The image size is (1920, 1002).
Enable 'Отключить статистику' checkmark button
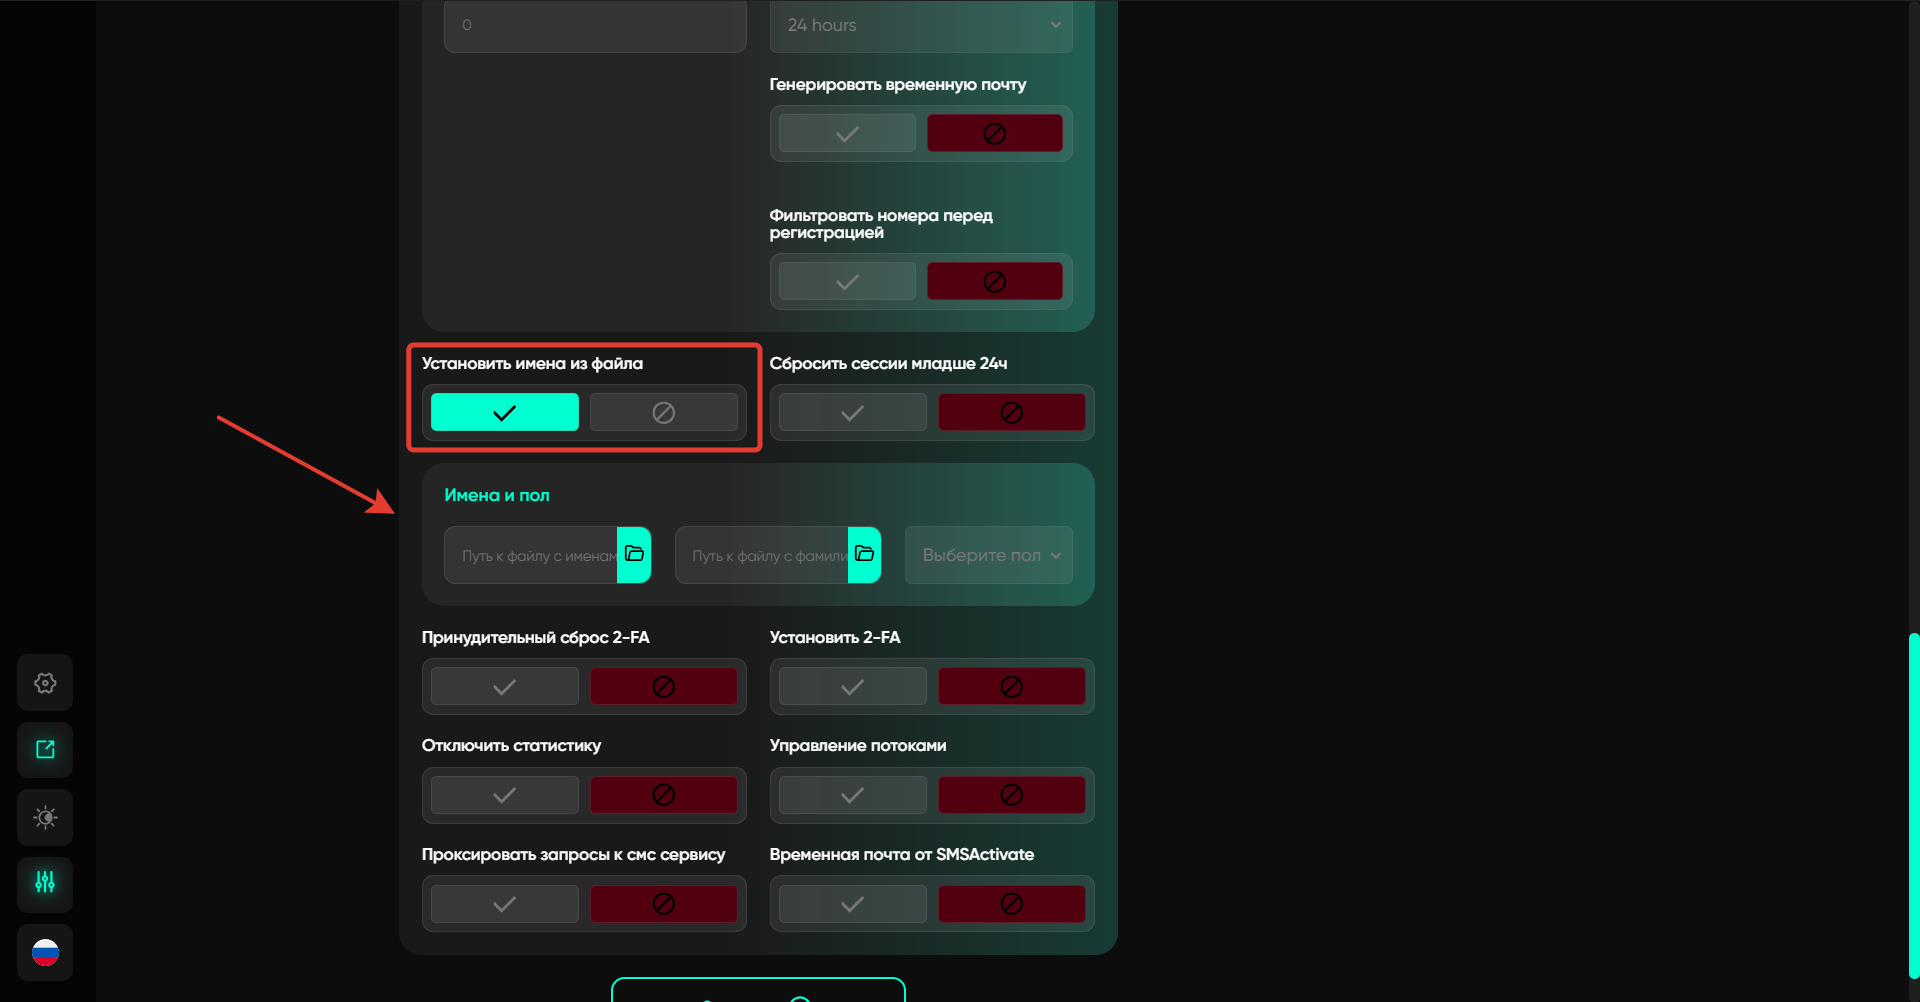point(504,795)
